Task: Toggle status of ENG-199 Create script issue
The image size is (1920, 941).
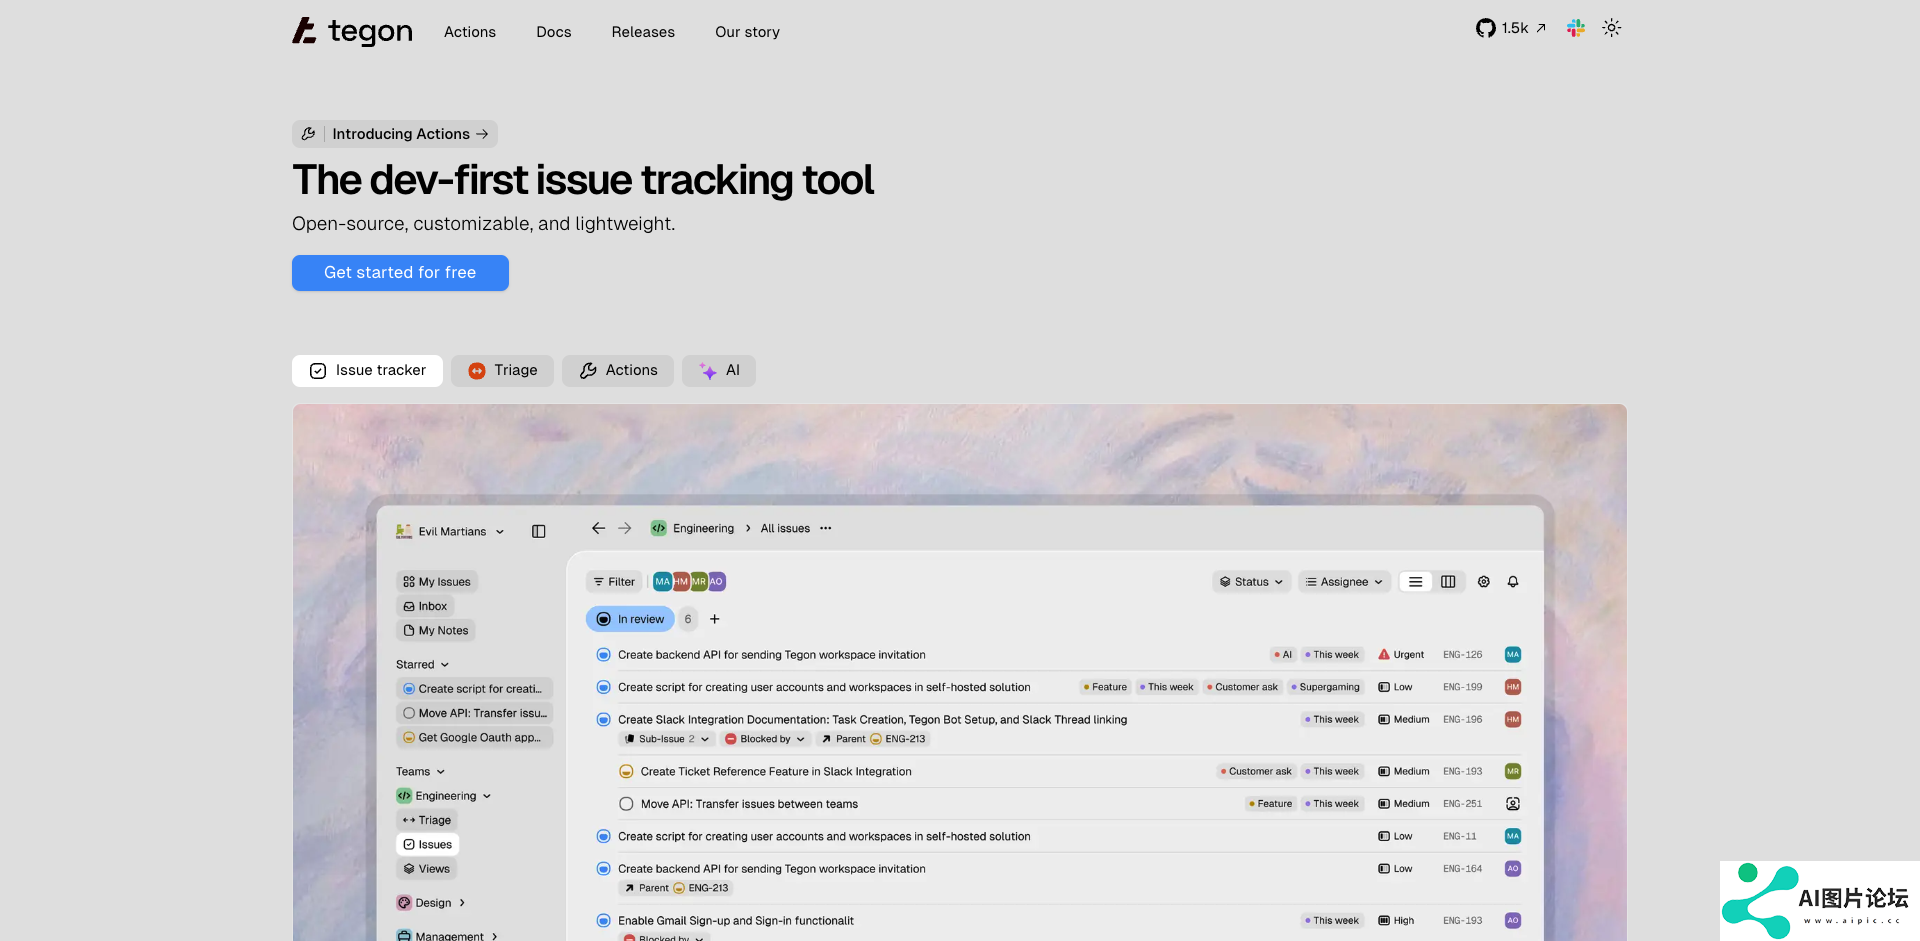Action: pos(603,687)
